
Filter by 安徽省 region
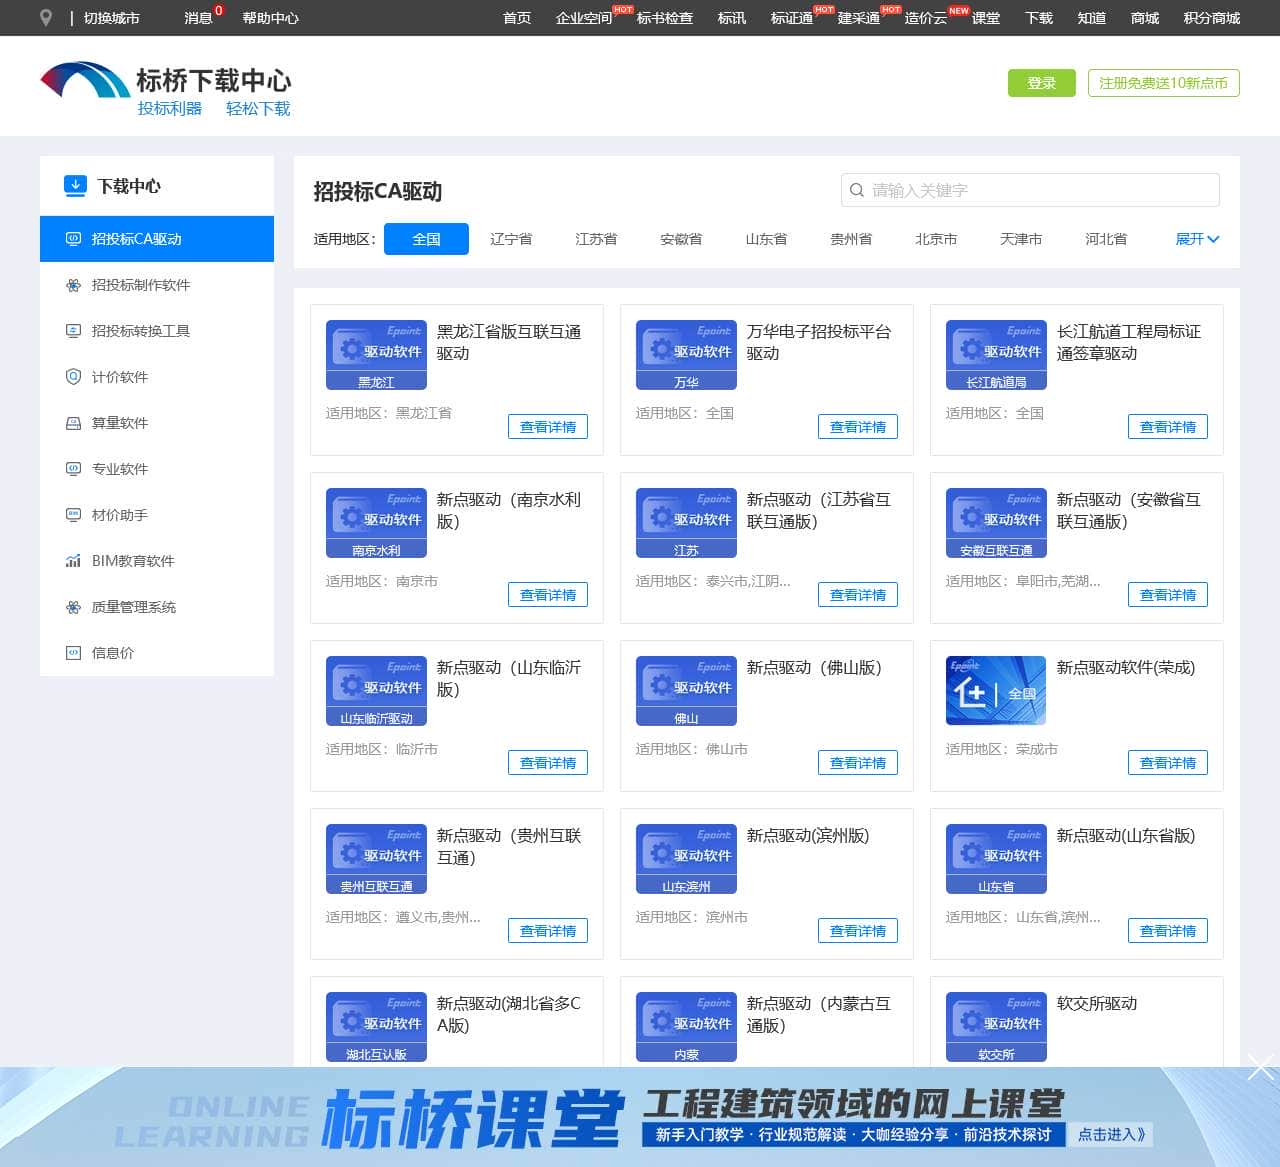coord(681,239)
